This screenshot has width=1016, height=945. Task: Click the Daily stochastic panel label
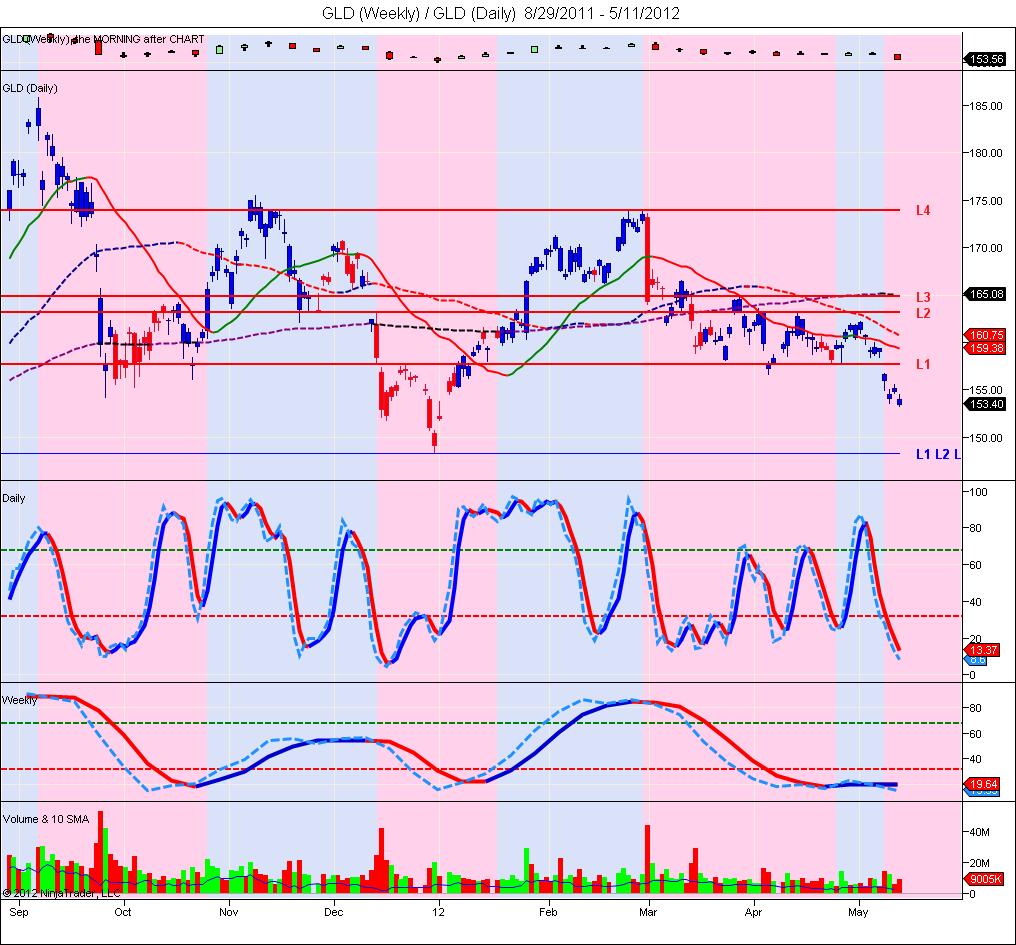click(14, 498)
